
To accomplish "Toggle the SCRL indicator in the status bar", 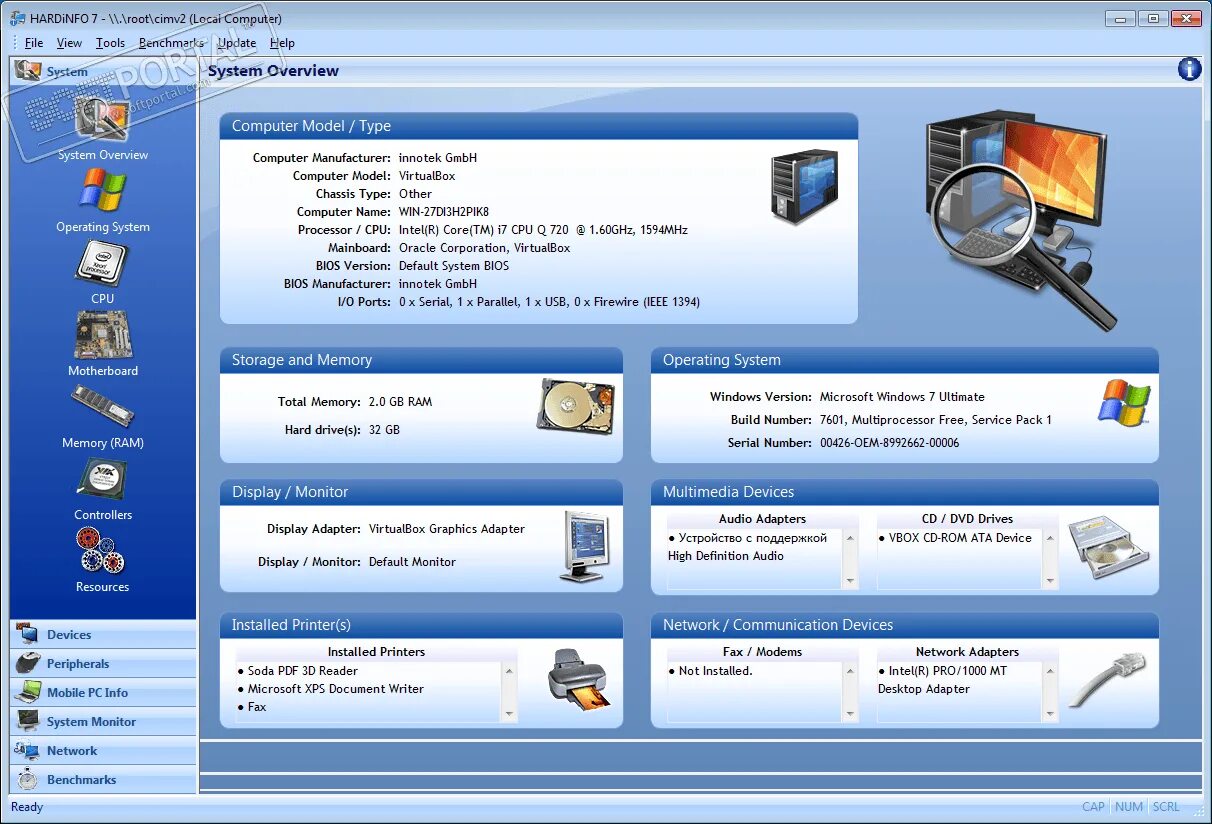I will 1165,806.
